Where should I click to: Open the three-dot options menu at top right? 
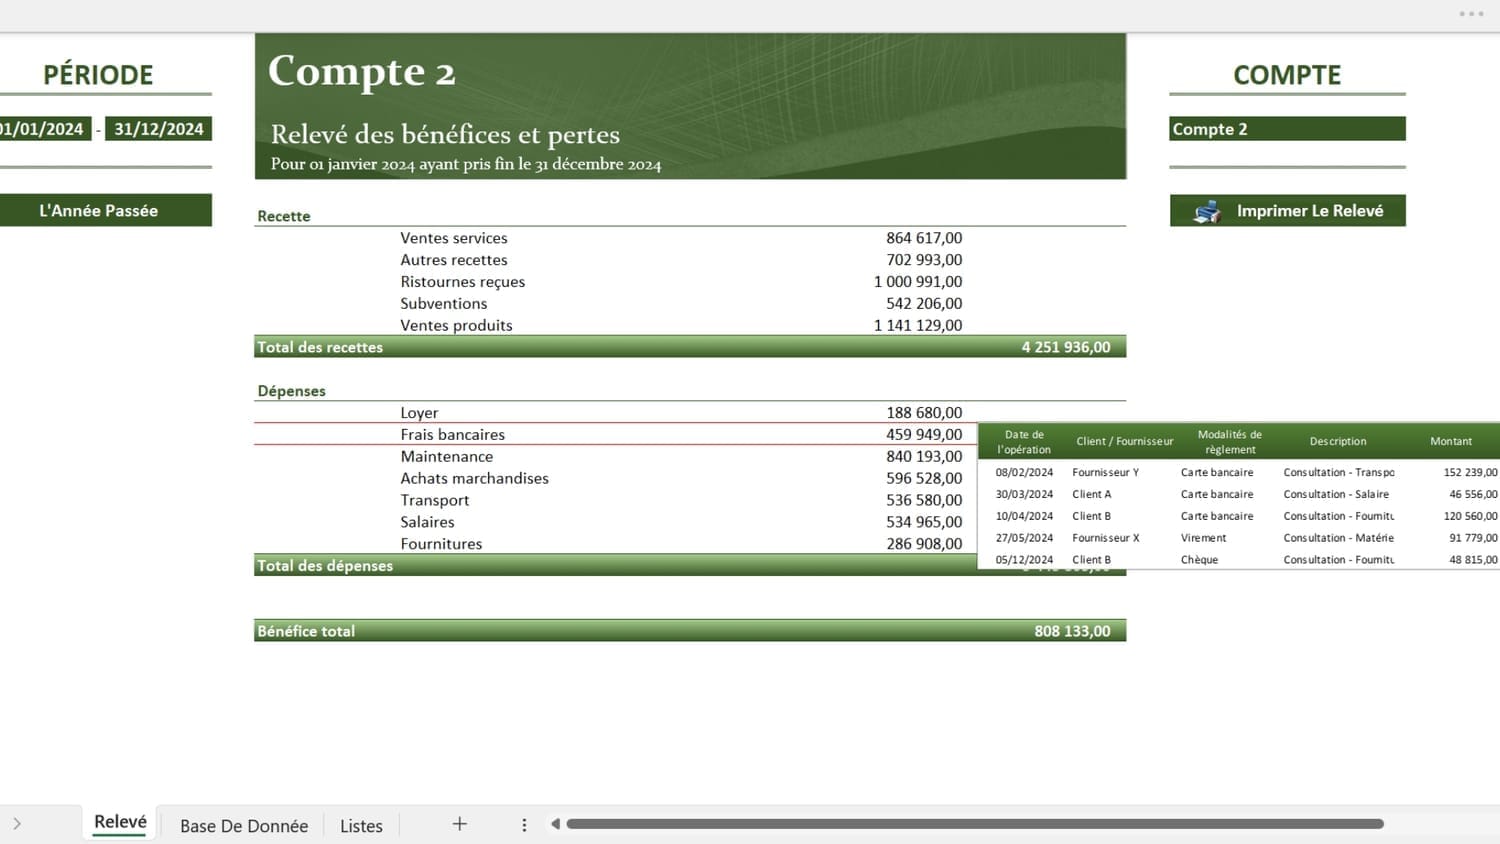click(x=1471, y=14)
